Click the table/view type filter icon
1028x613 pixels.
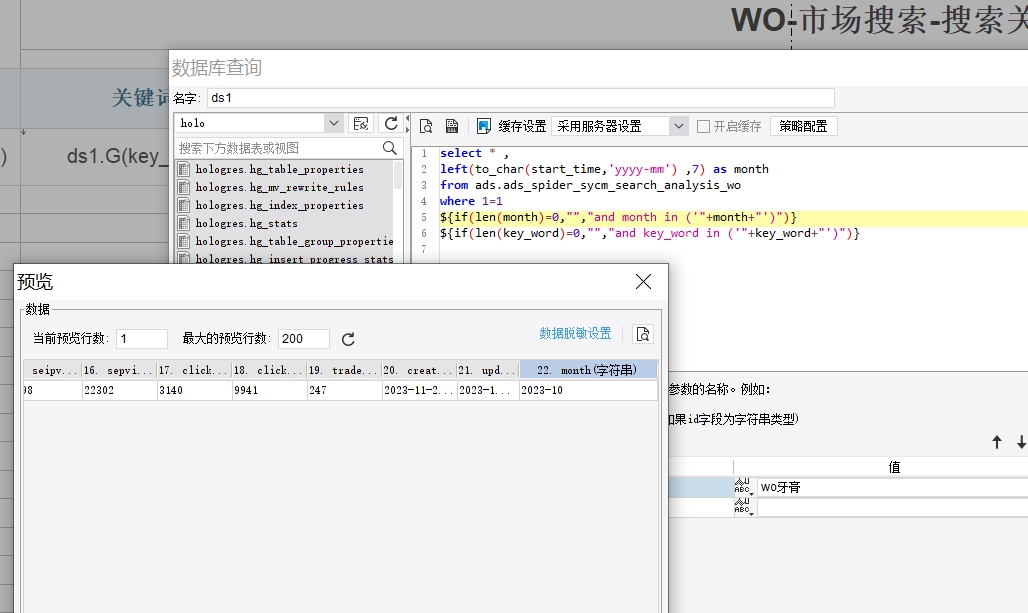[361, 123]
